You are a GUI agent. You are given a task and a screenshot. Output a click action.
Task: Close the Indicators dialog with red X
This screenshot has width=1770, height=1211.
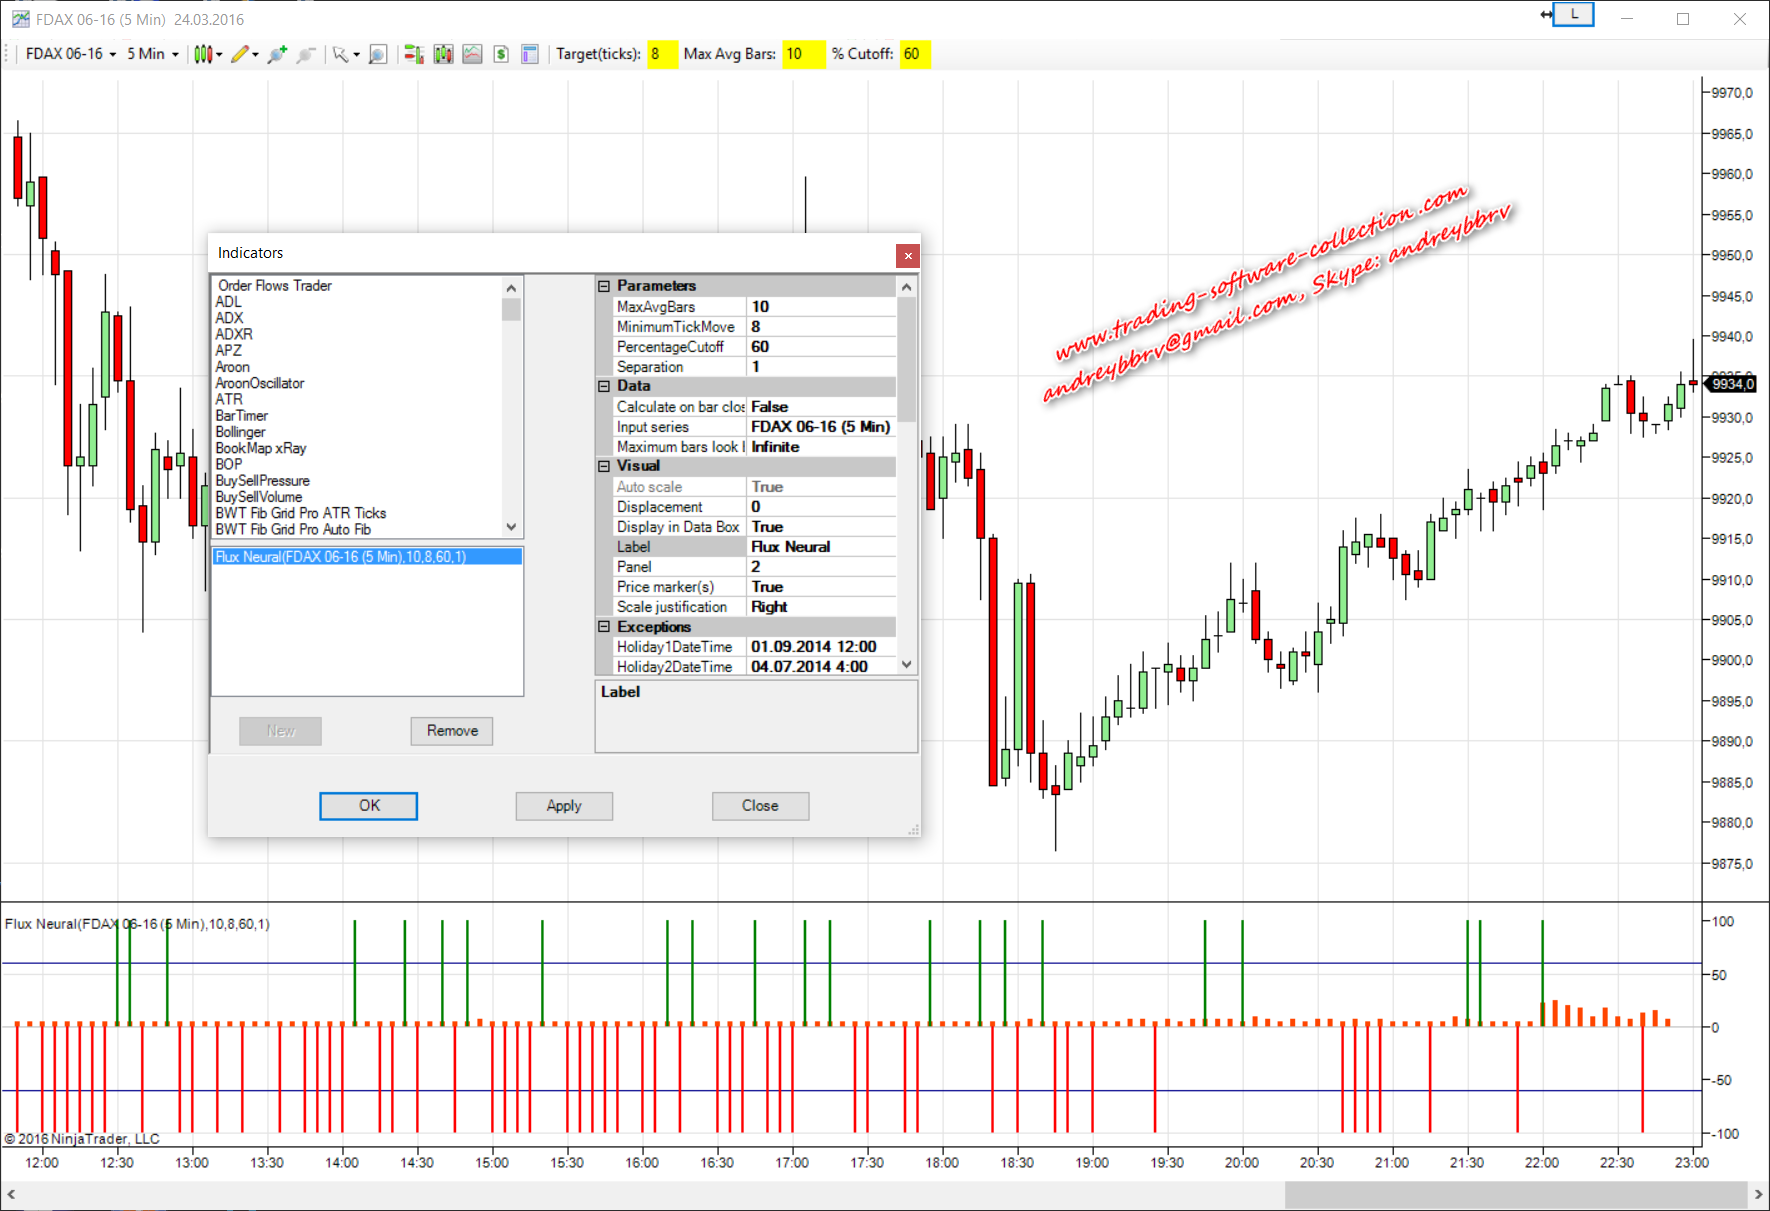pyautogui.click(x=907, y=256)
